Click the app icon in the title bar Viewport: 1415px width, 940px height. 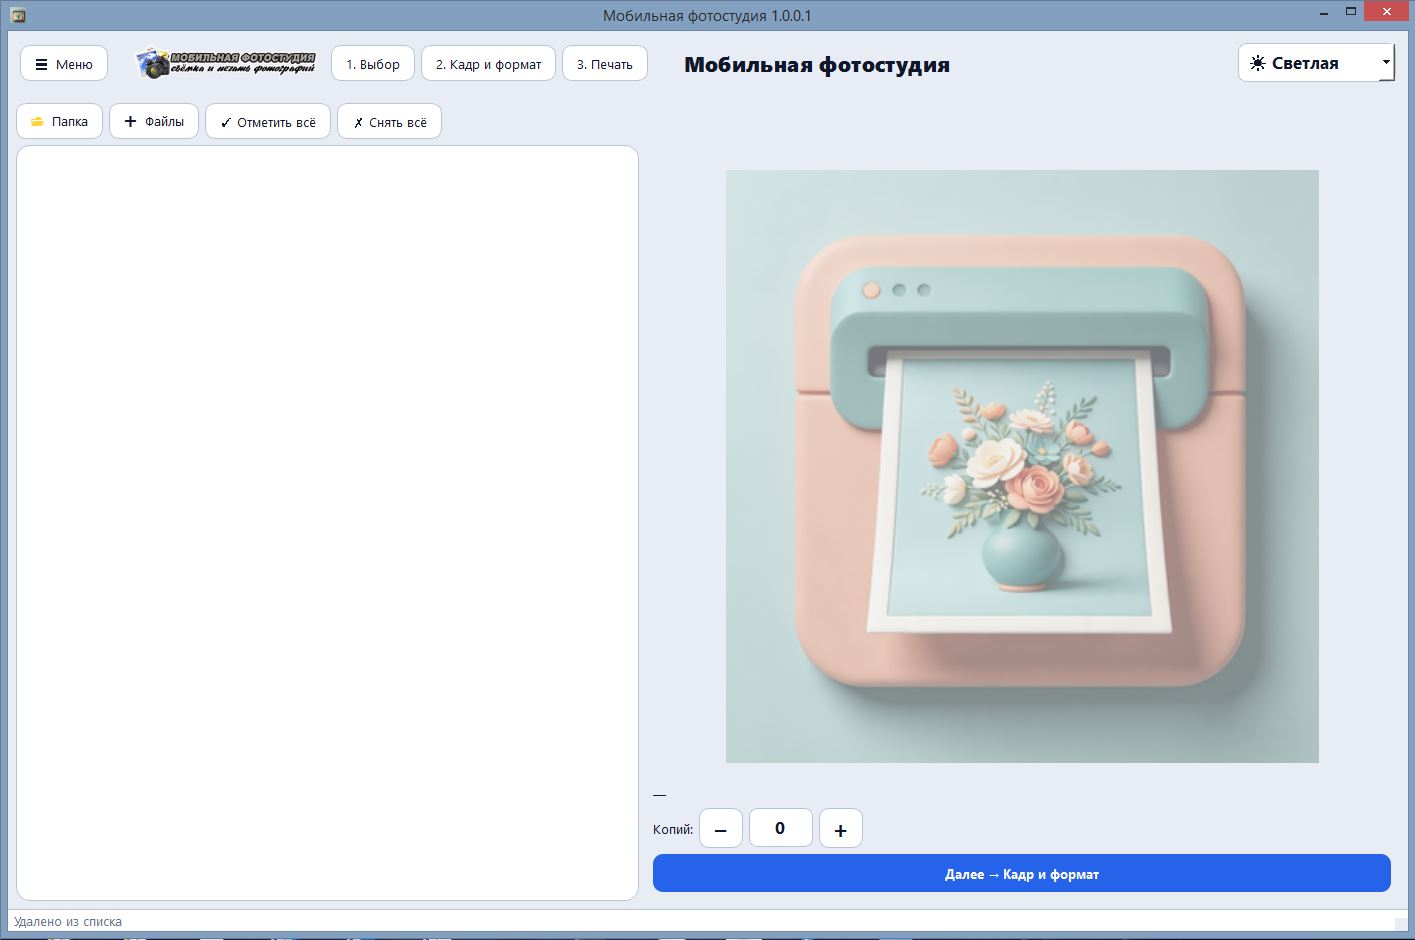(18, 15)
